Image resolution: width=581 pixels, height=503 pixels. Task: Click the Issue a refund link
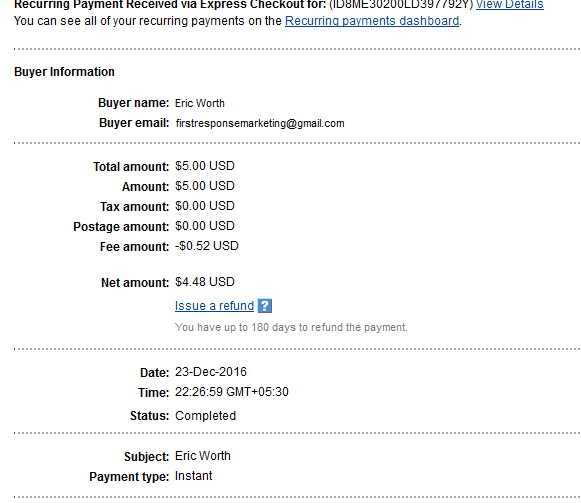point(214,306)
